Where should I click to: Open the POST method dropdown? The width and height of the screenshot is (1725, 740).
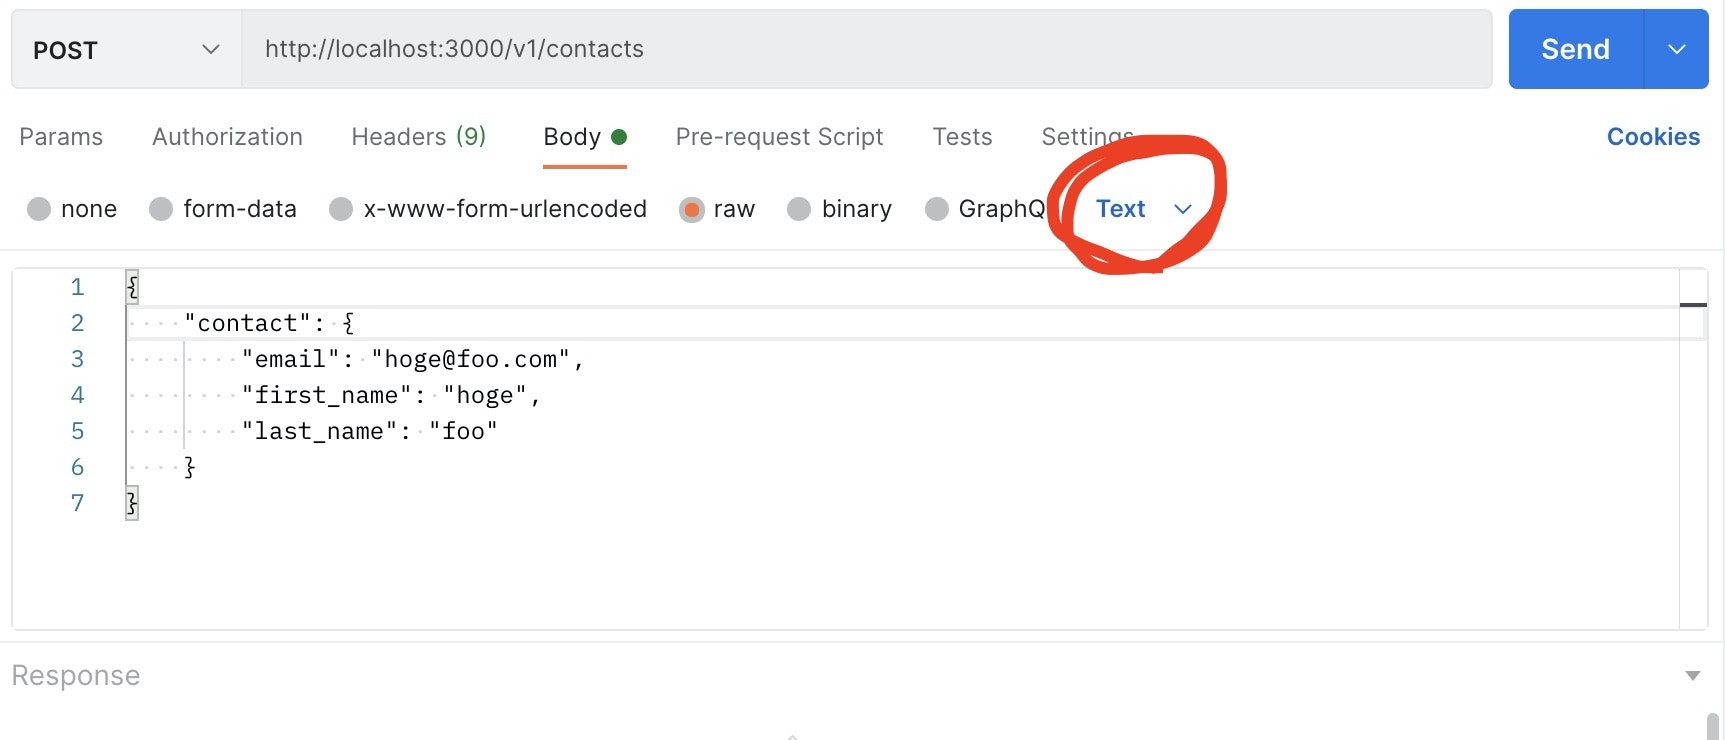[126, 49]
